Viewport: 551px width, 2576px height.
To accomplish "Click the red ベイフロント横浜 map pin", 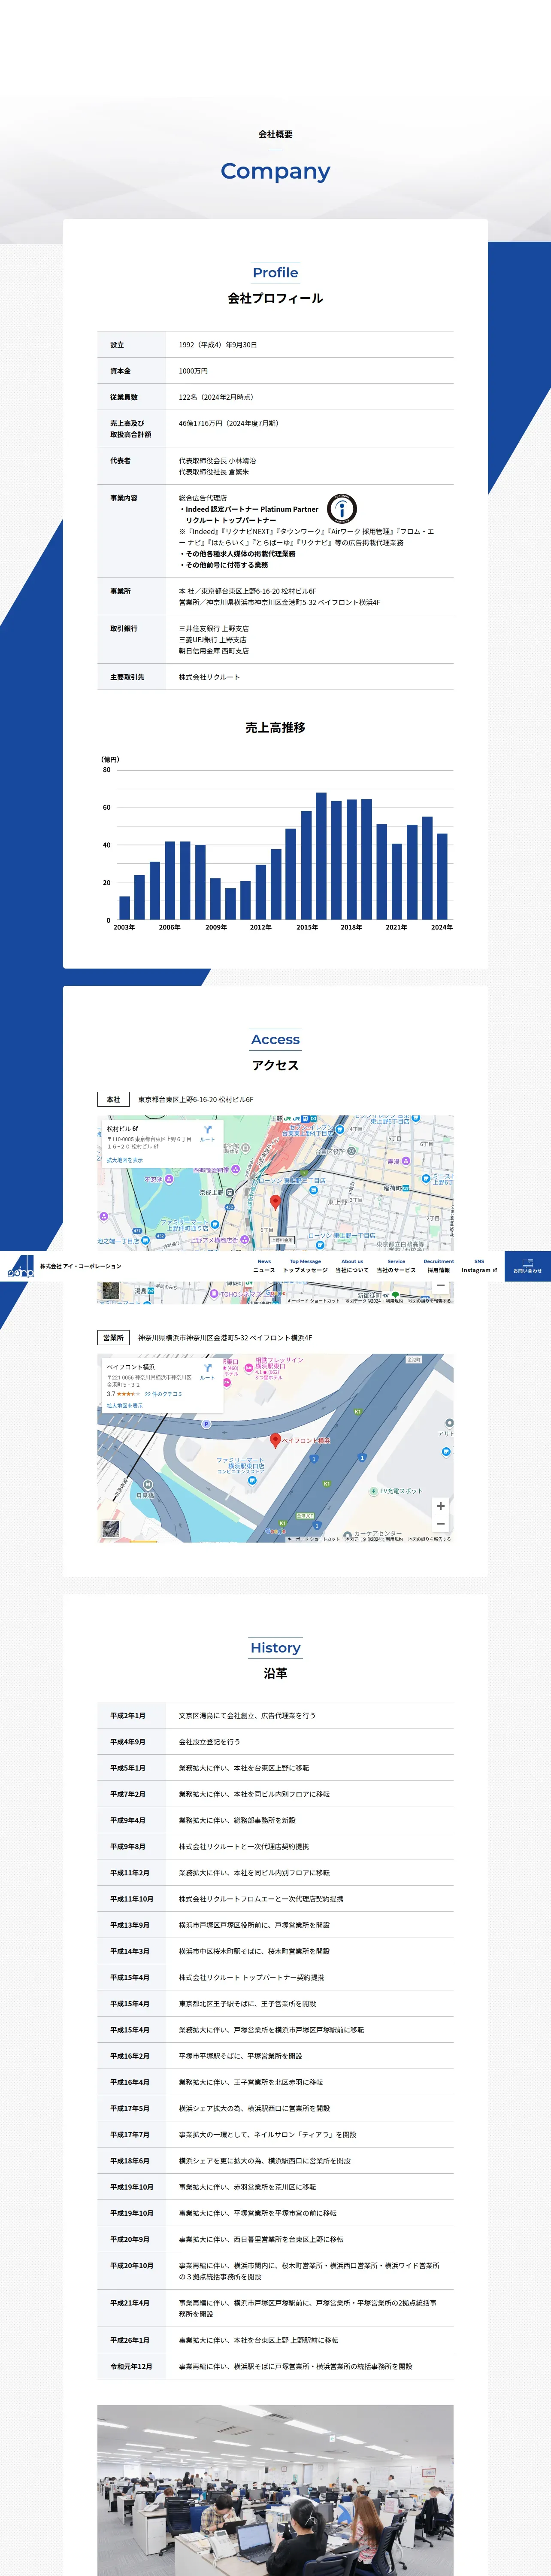I will tap(276, 1441).
